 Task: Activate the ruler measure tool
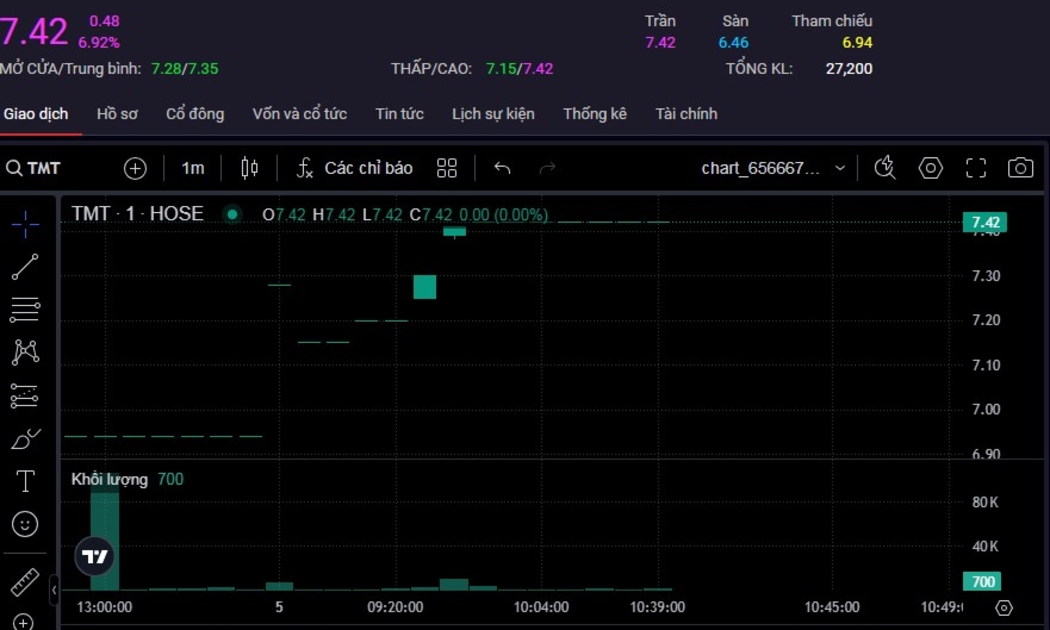(x=25, y=582)
